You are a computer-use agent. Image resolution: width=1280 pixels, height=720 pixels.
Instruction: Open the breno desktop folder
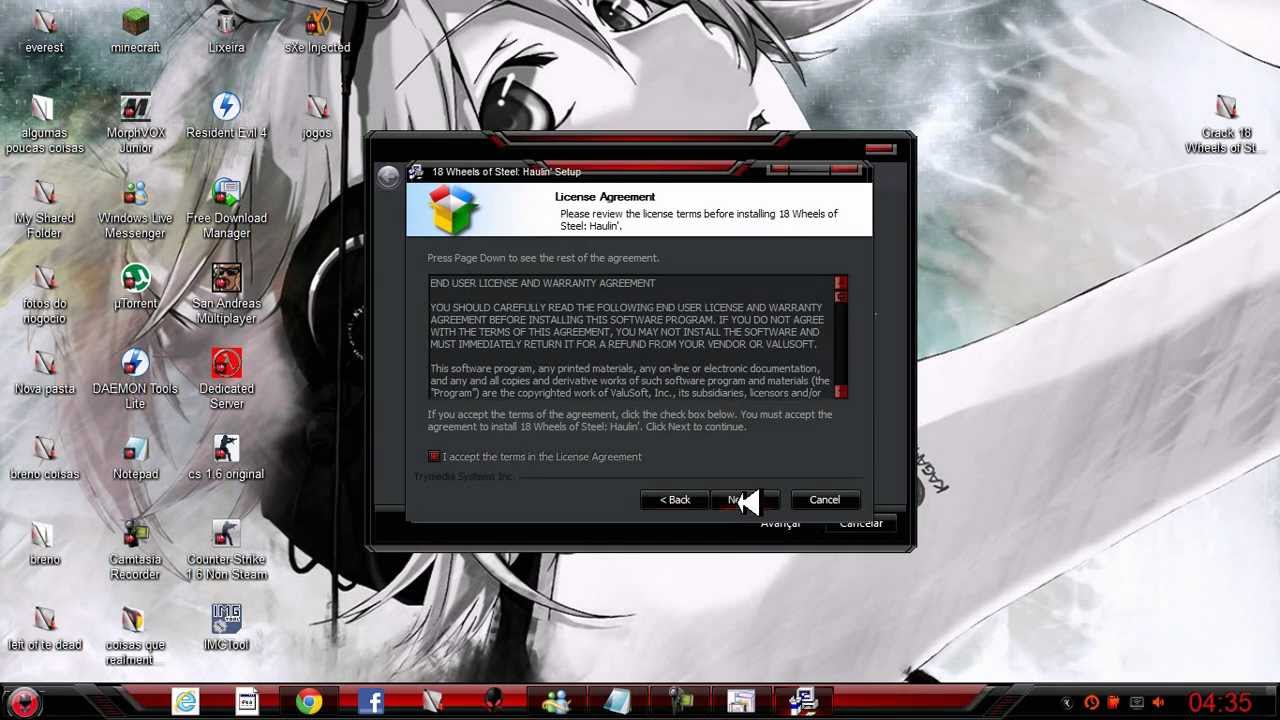pyautogui.click(x=44, y=543)
